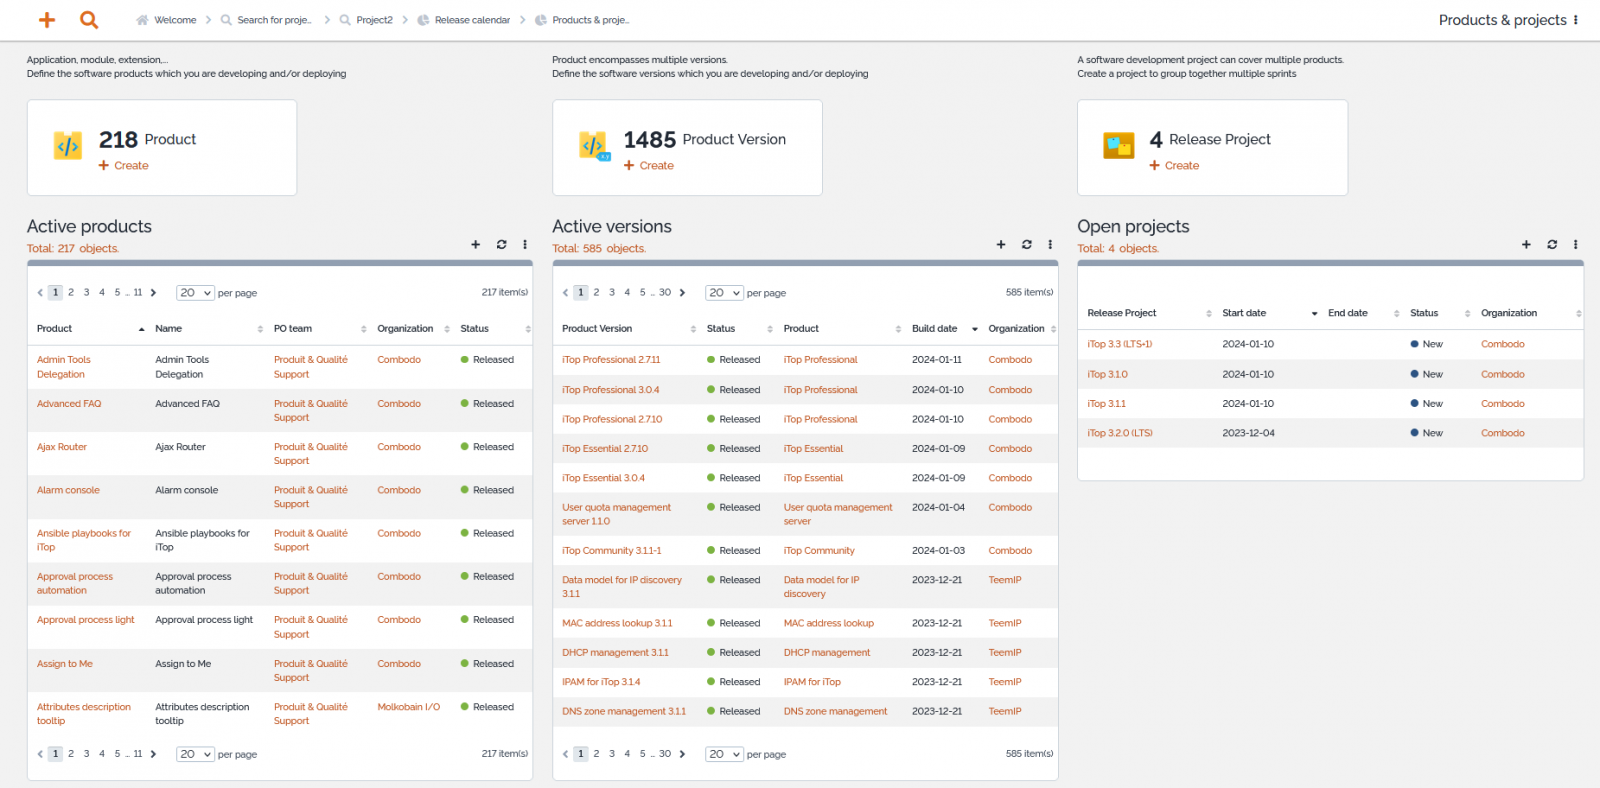
Task: Add new object in Active products
Action: (476, 244)
